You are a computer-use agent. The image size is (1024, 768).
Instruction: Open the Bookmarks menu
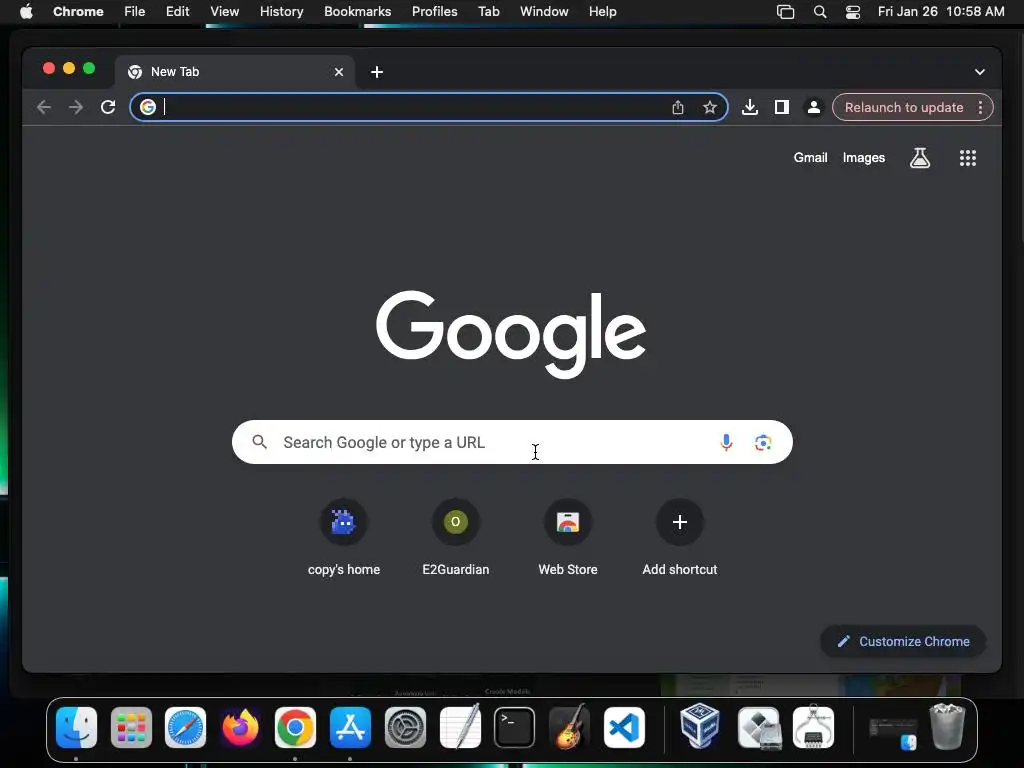(x=357, y=12)
